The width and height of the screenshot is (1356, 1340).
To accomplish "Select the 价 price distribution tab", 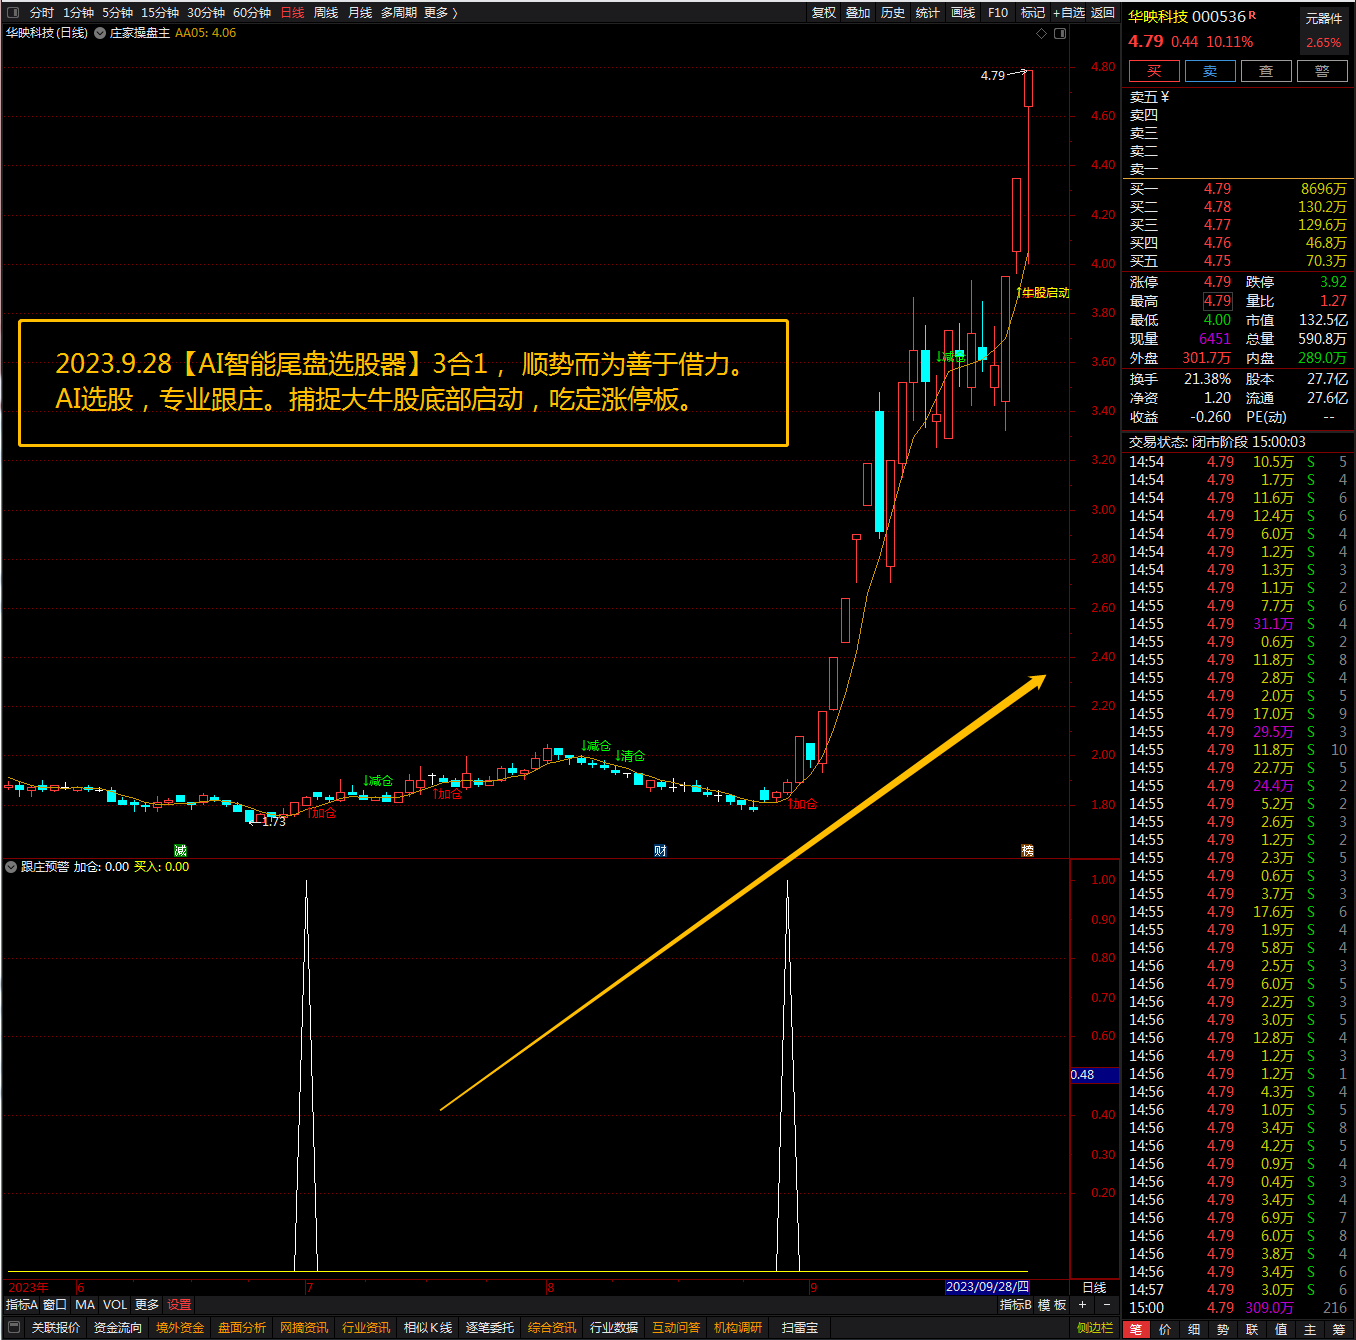I will click(x=1165, y=1329).
